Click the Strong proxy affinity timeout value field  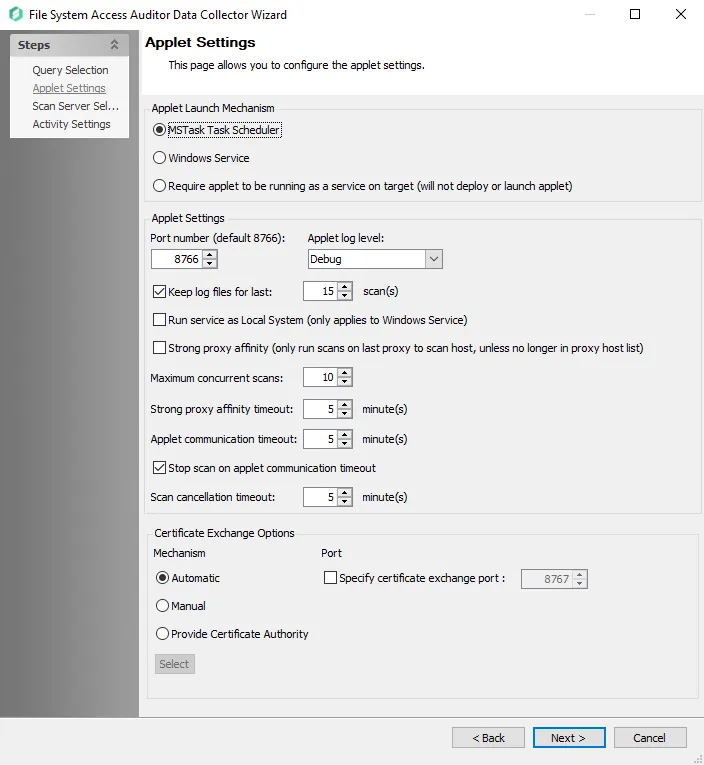(x=320, y=409)
